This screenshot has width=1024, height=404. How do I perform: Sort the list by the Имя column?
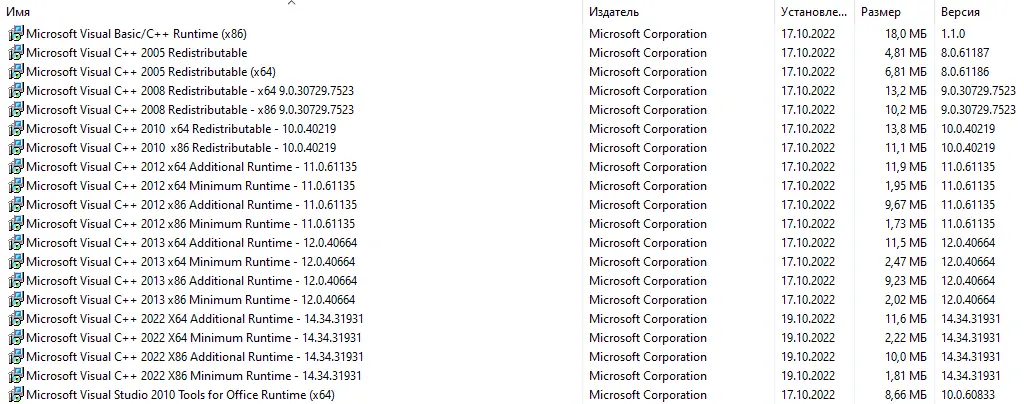pyautogui.click(x=18, y=12)
